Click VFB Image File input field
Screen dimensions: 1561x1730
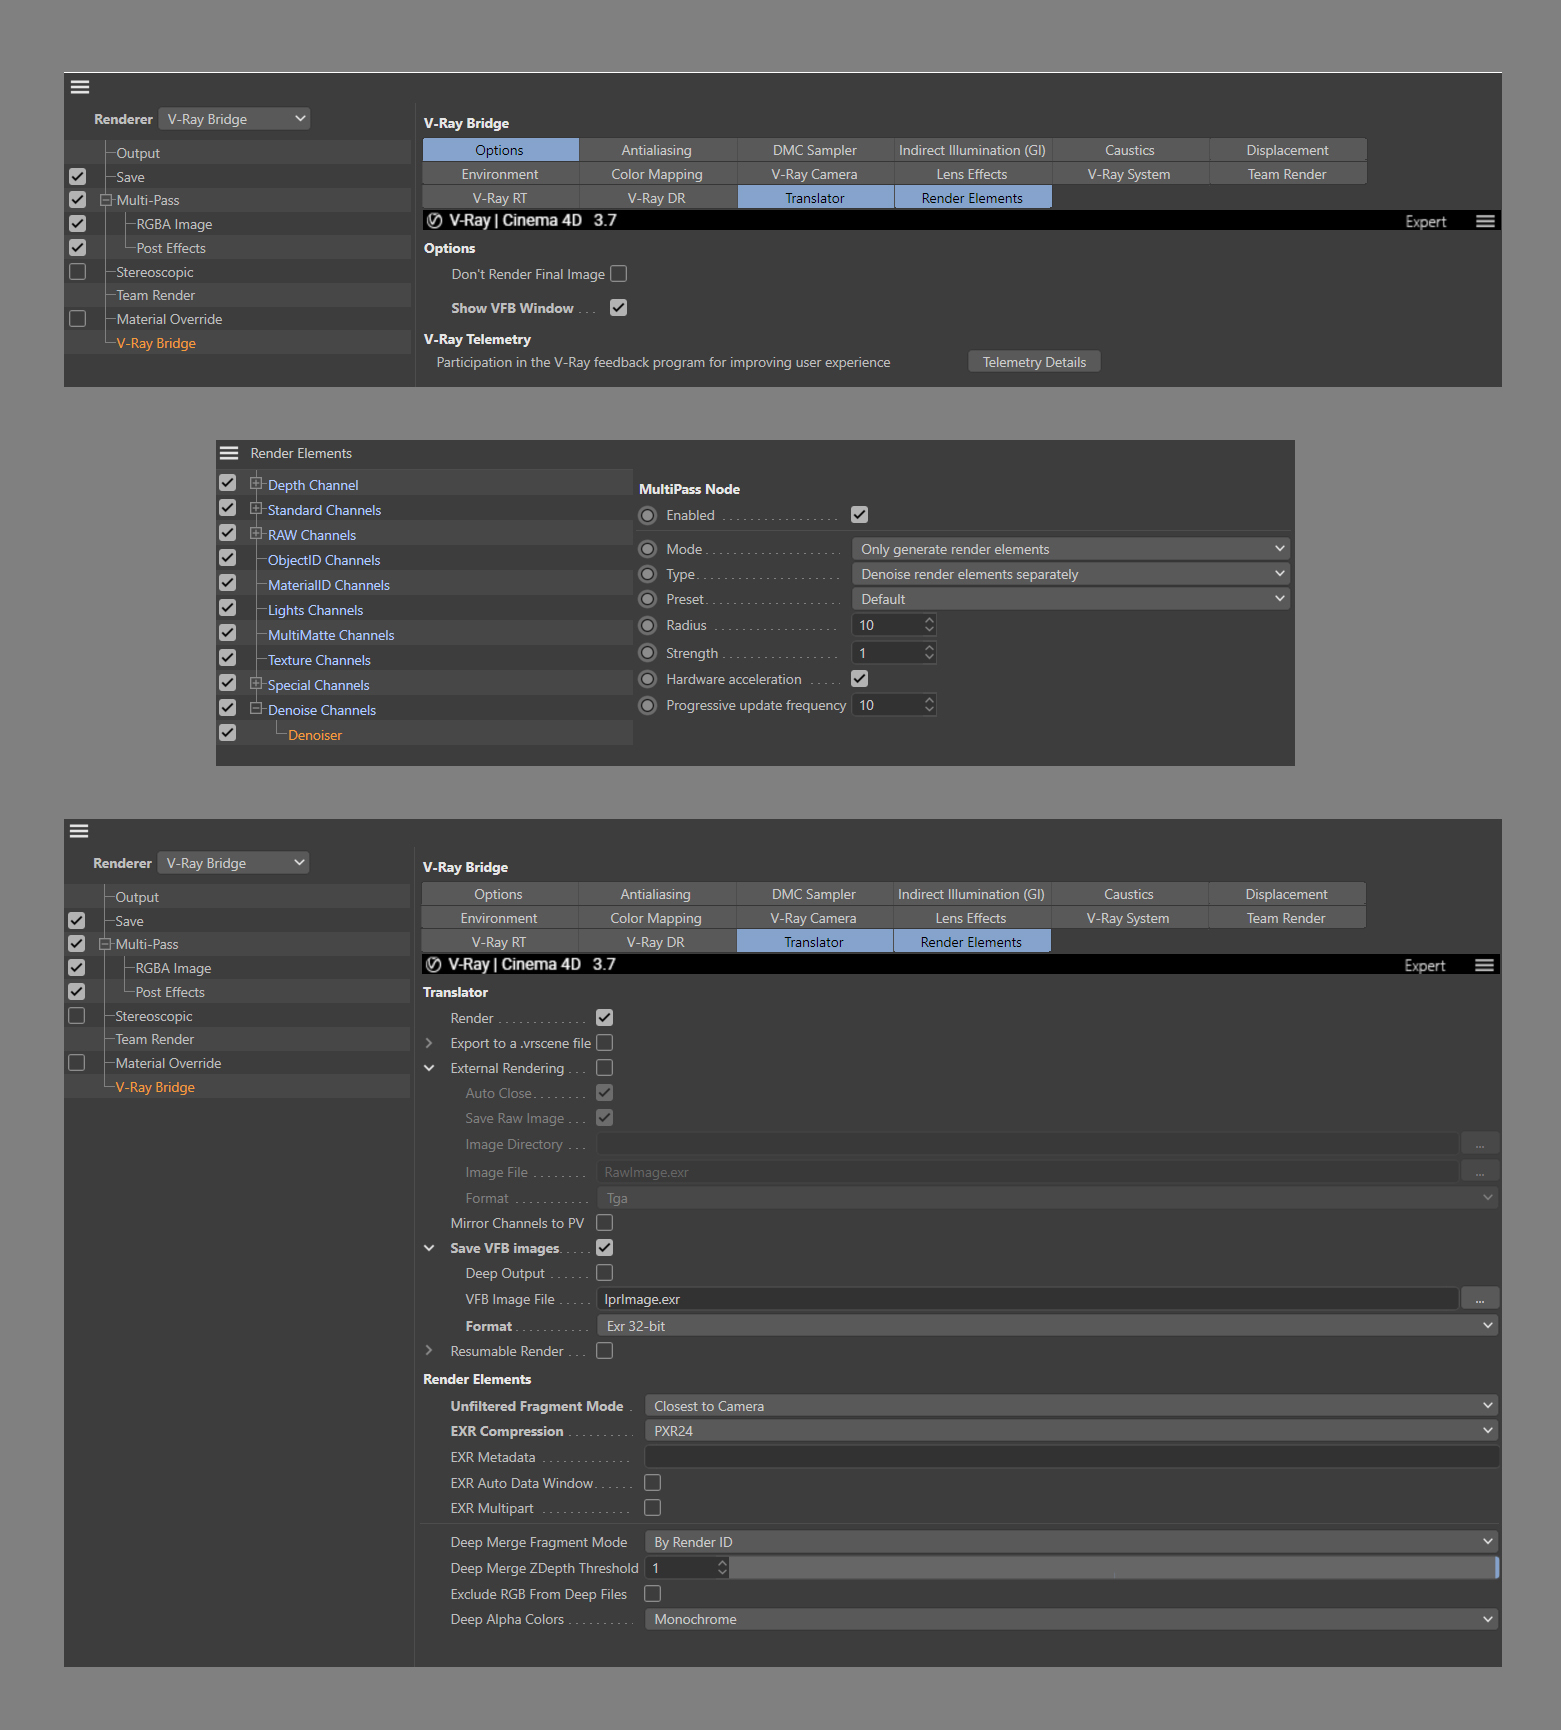1027,1299
